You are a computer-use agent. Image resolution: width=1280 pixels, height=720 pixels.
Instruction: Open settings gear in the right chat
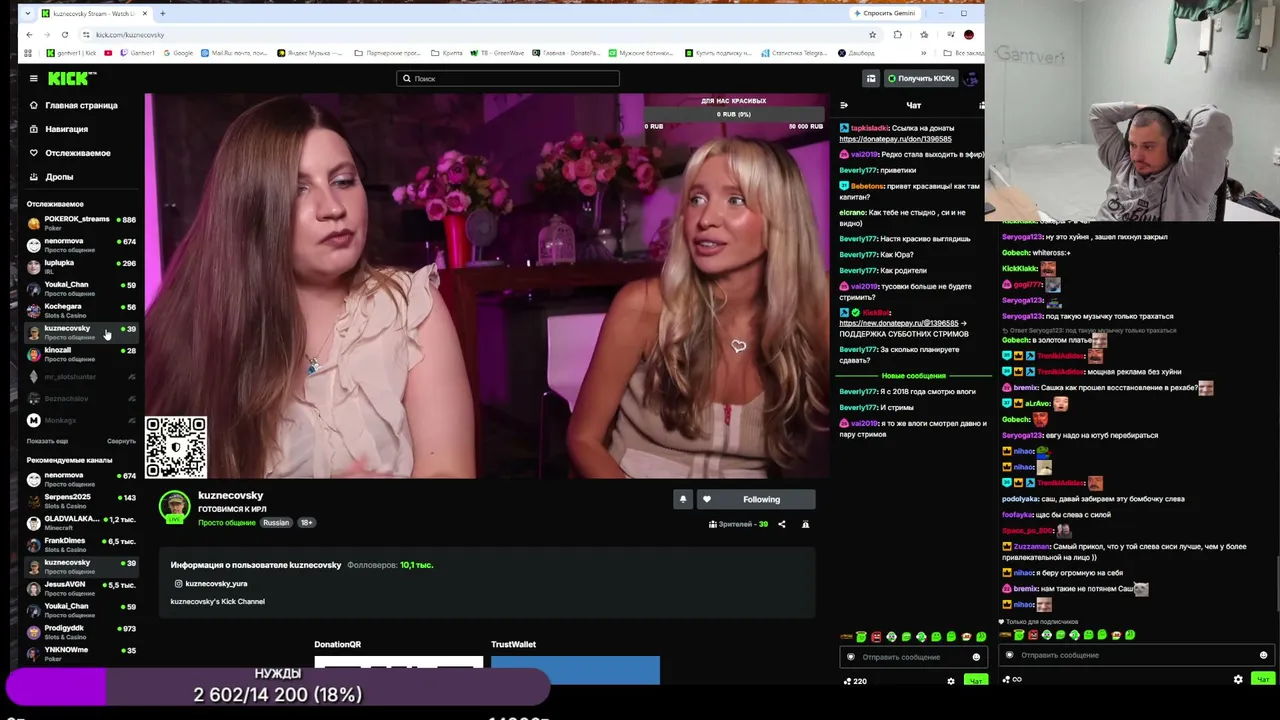pos(1238,679)
